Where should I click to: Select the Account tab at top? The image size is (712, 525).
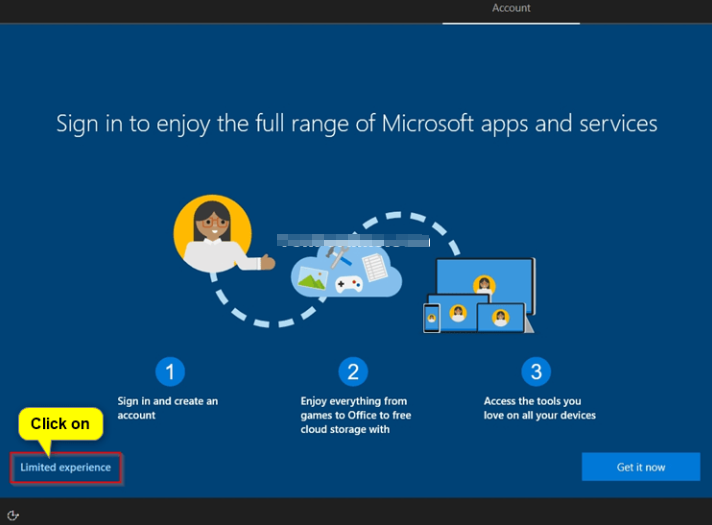click(511, 9)
